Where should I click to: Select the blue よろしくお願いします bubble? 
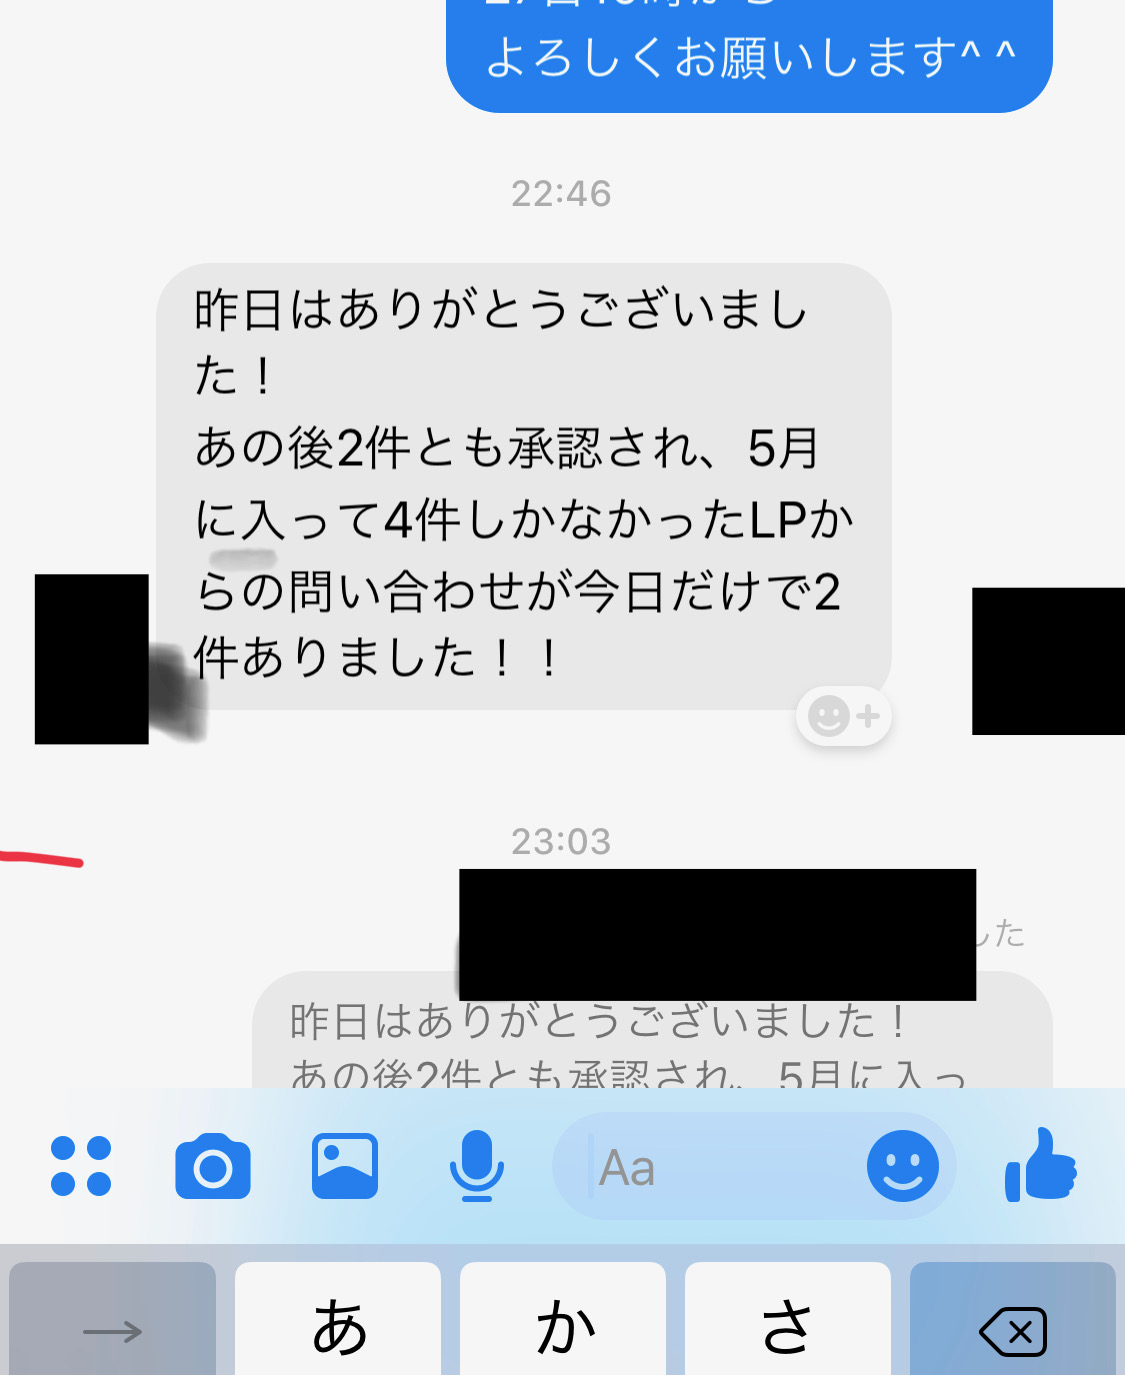749,56
